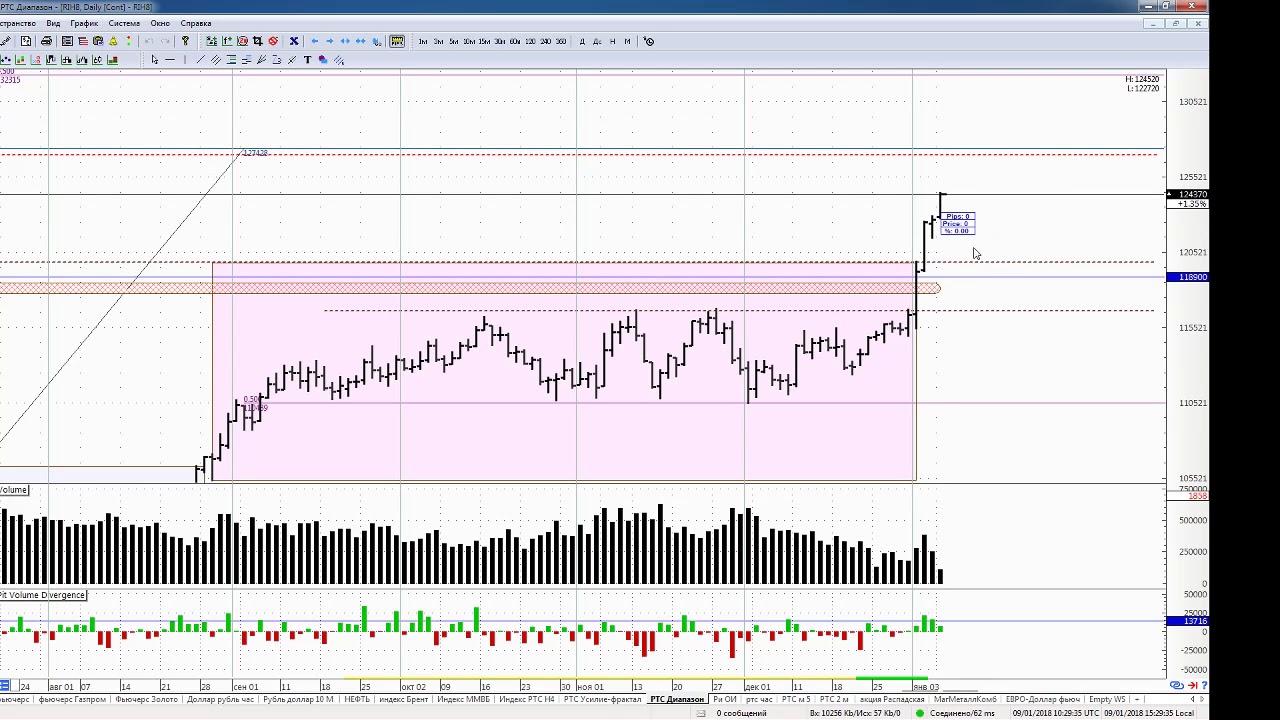Select the 15m timeframe

point(485,41)
